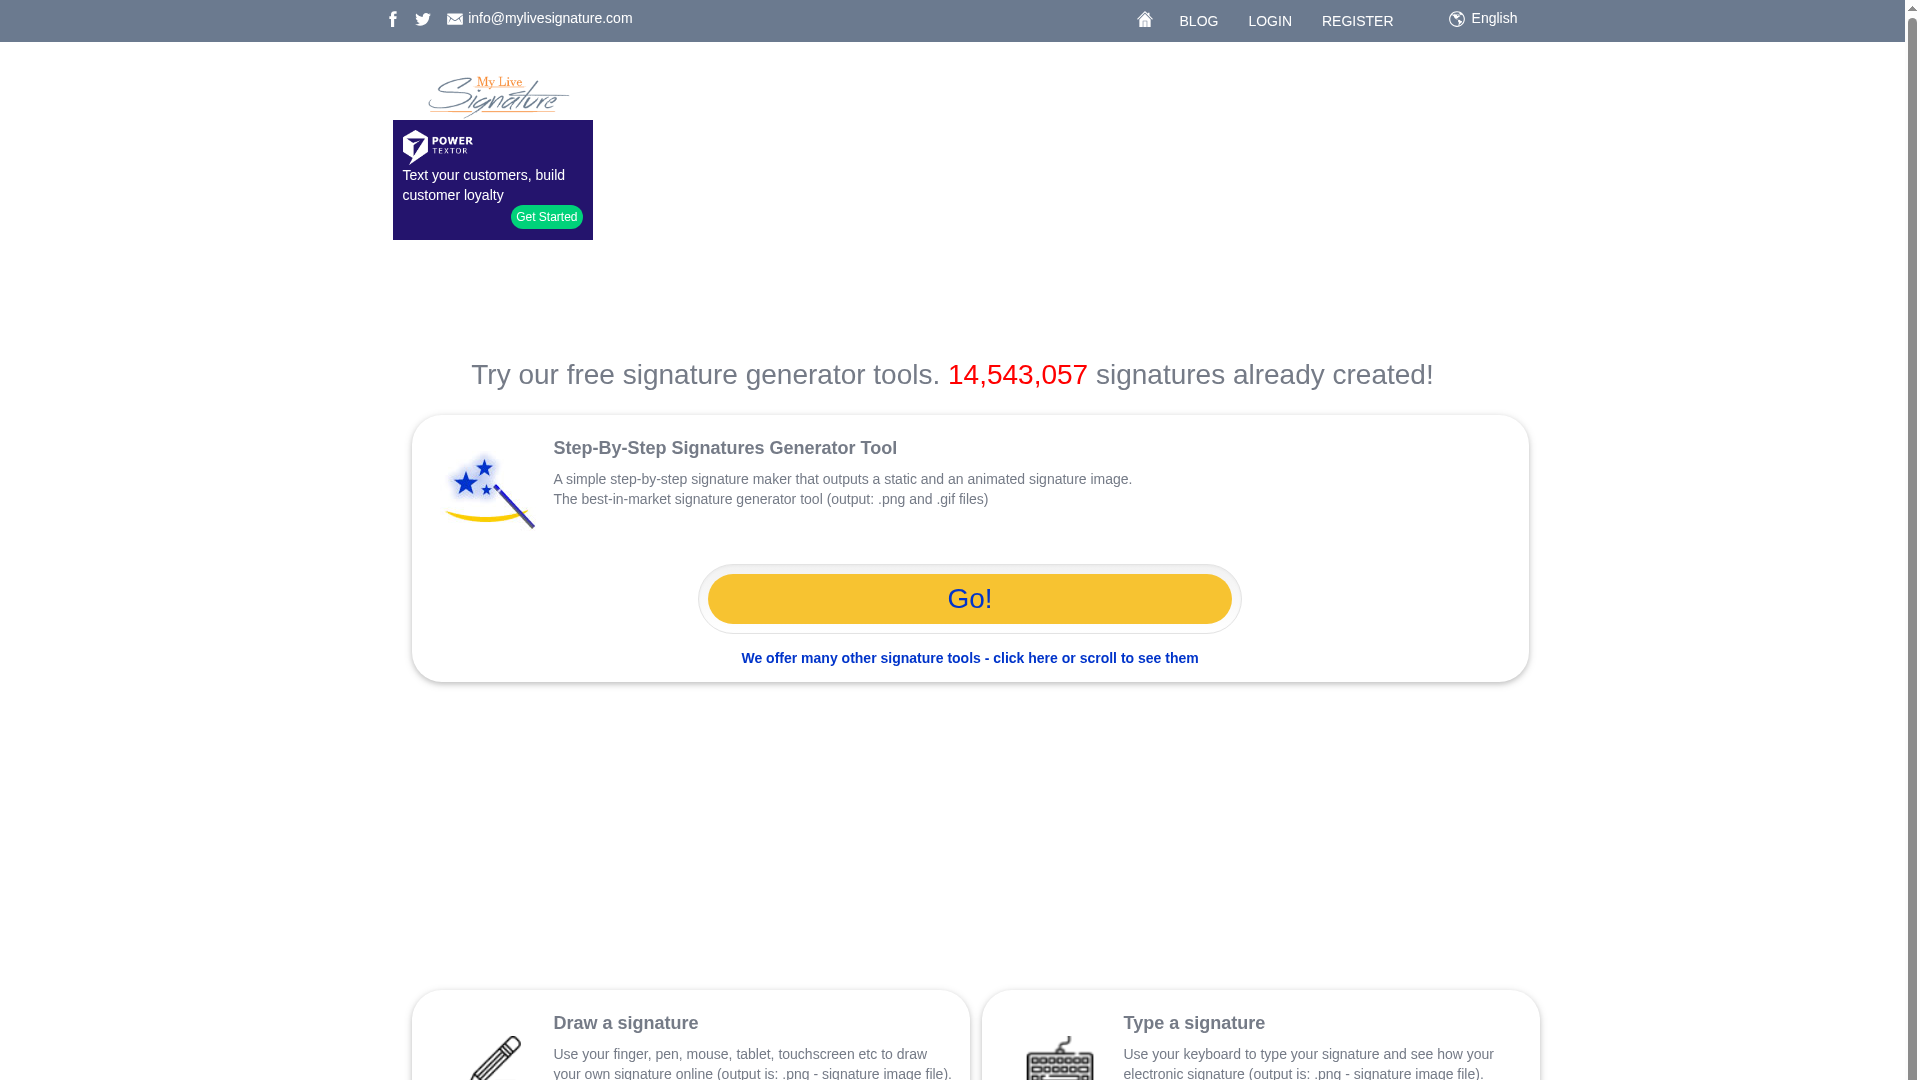Click the magic wand stars icon
Viewport: 1920px width, 1080px height.
pyautogui.click(x=489, y=490)
